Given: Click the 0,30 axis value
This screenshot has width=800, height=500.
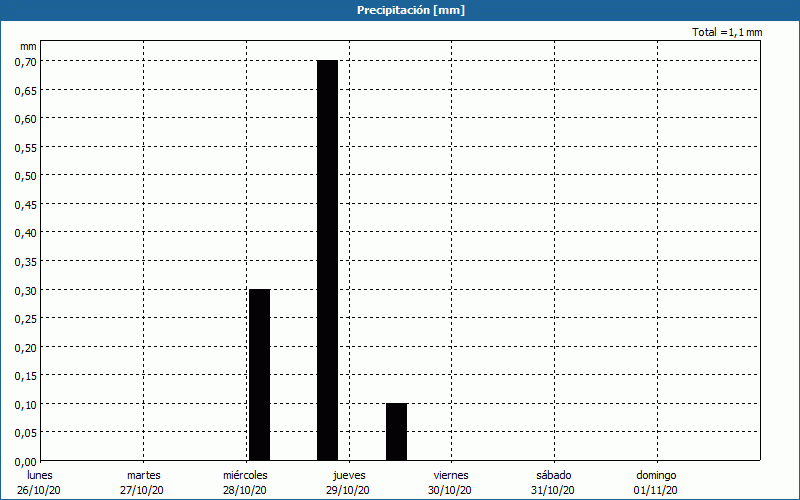Looking at the screenshot, I should coord(26,290).
